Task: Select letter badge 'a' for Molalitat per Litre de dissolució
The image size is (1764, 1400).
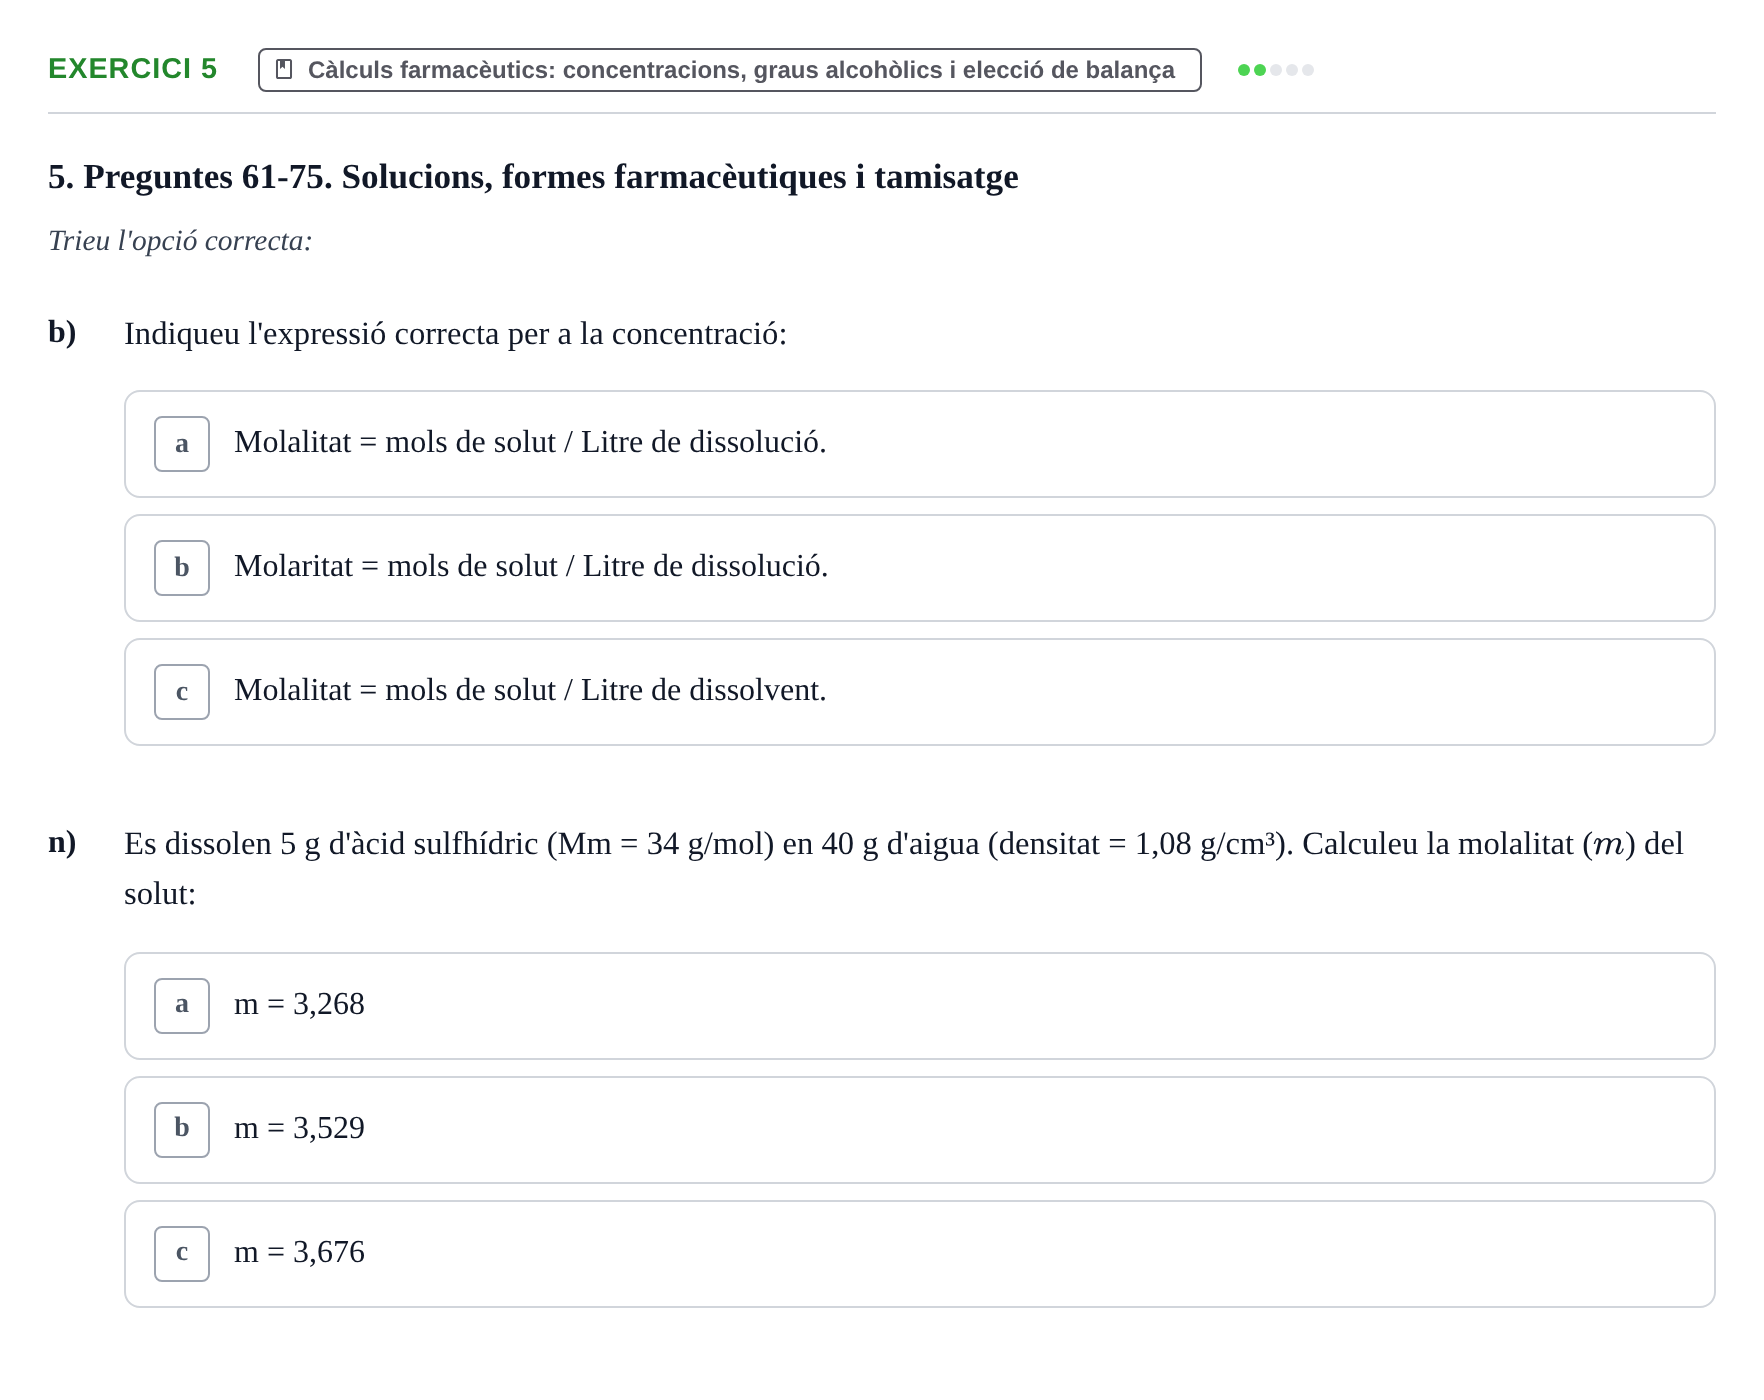Action: point(182,444)
